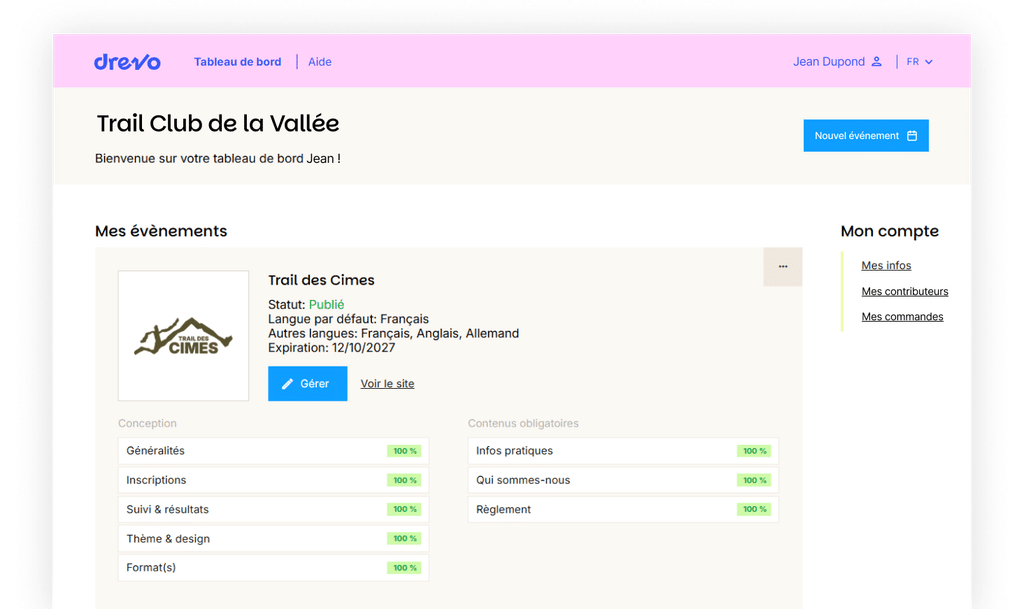Click the Langue par défaut: Français line
This screenshot has width=1024, height=609.
pos(349,319)
